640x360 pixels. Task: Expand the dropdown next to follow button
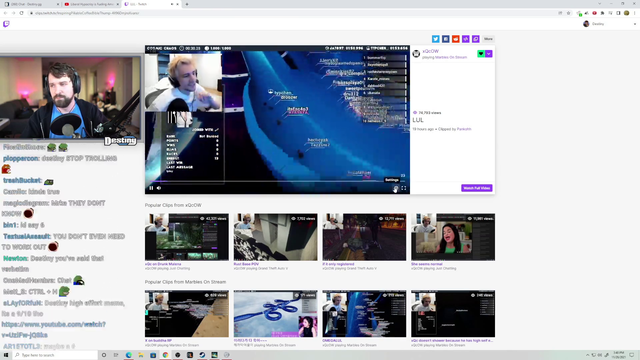pos(489,53)
